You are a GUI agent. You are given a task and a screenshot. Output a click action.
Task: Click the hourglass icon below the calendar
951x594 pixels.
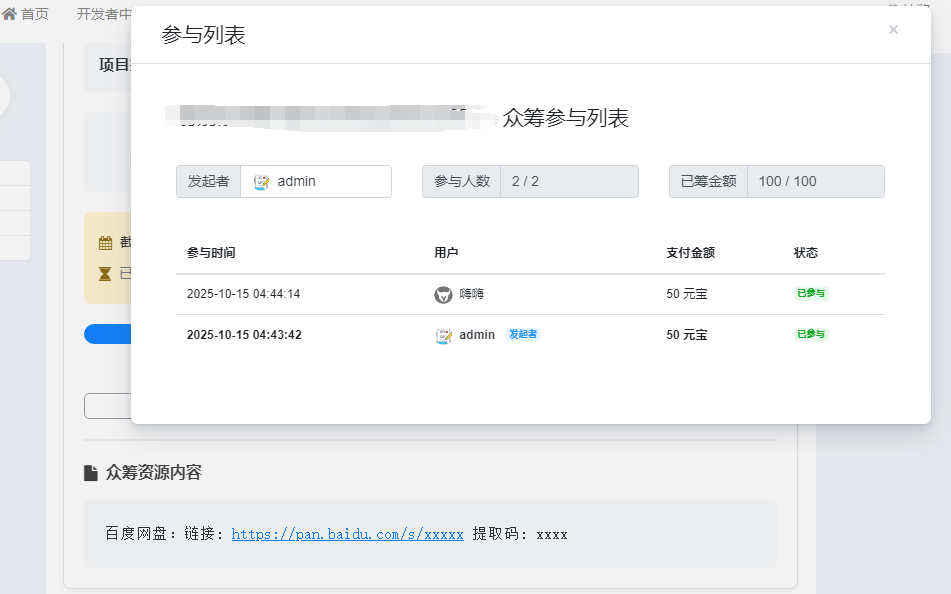pos(105,273)
